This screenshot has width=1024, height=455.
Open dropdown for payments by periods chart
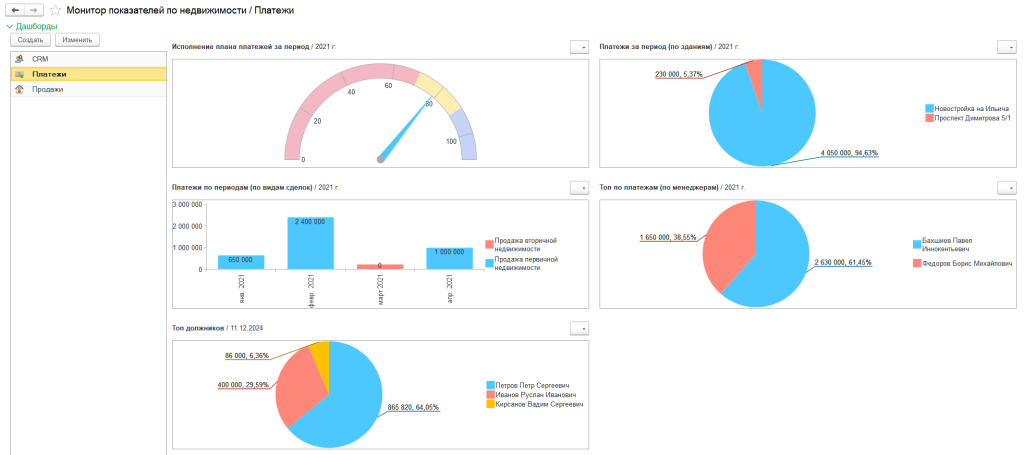click(x=578, y=187)
